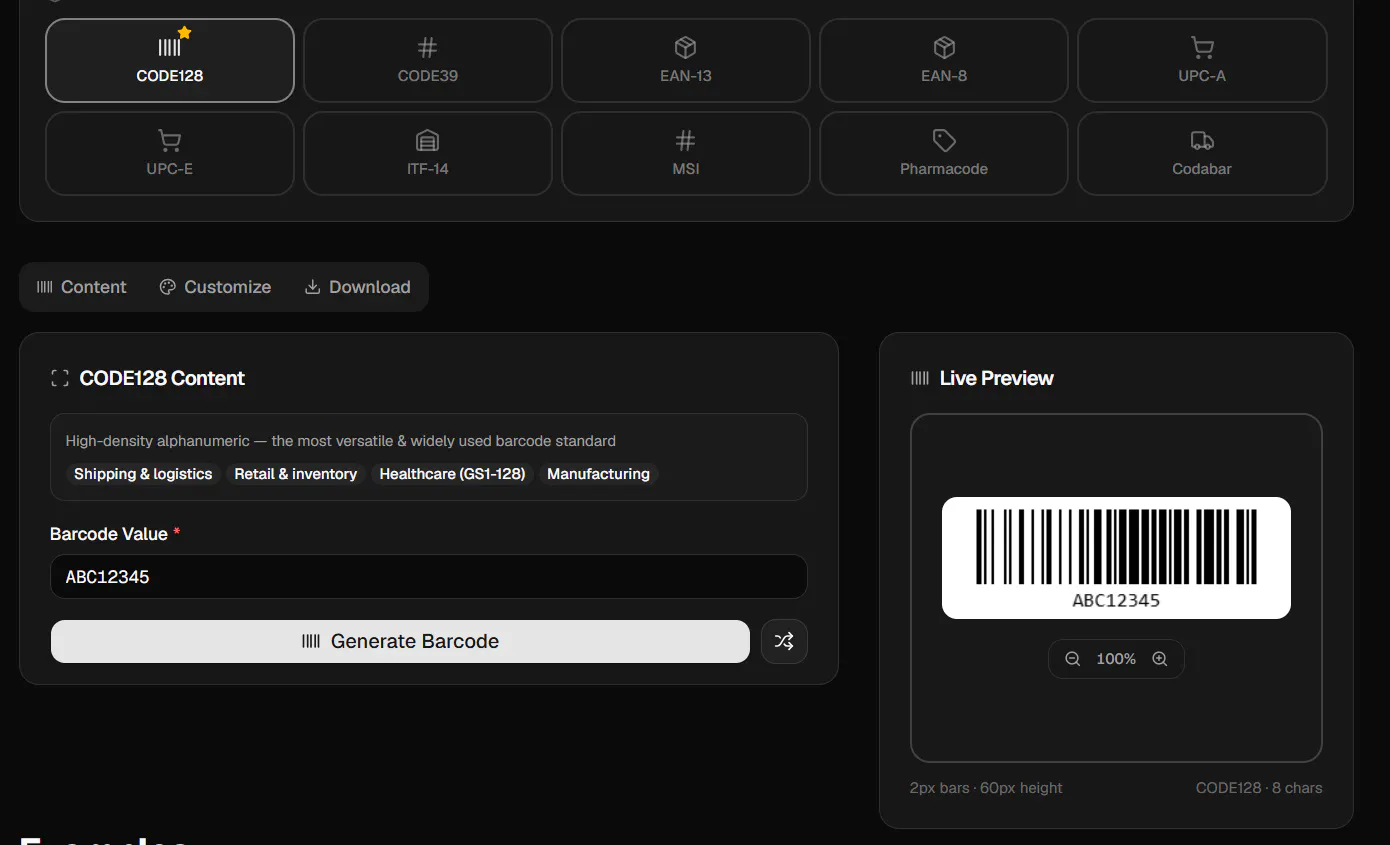Screen dimensions: 1390x845
Task: Select the ITF-14 barcode type
Action: [x=428, y=153]
